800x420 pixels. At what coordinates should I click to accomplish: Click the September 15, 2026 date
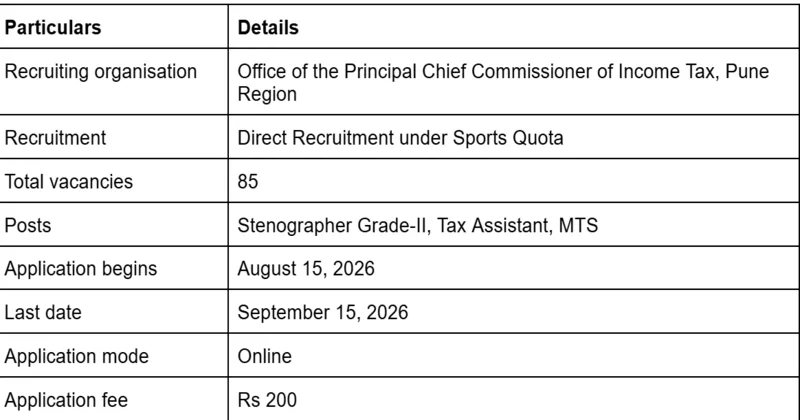pos(323,312)
